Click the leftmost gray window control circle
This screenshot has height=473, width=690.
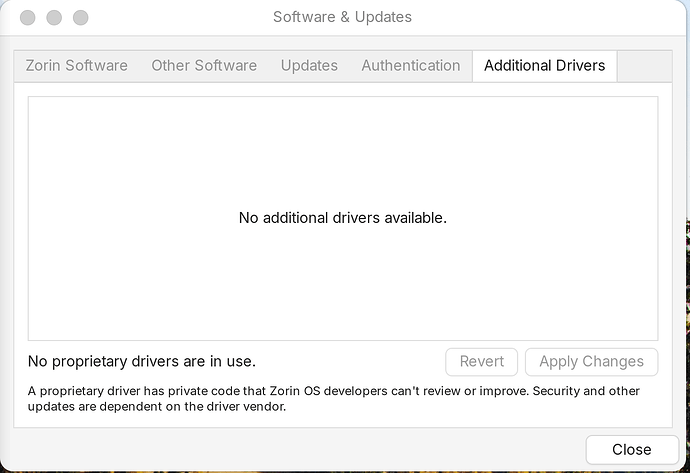(28, 18)
